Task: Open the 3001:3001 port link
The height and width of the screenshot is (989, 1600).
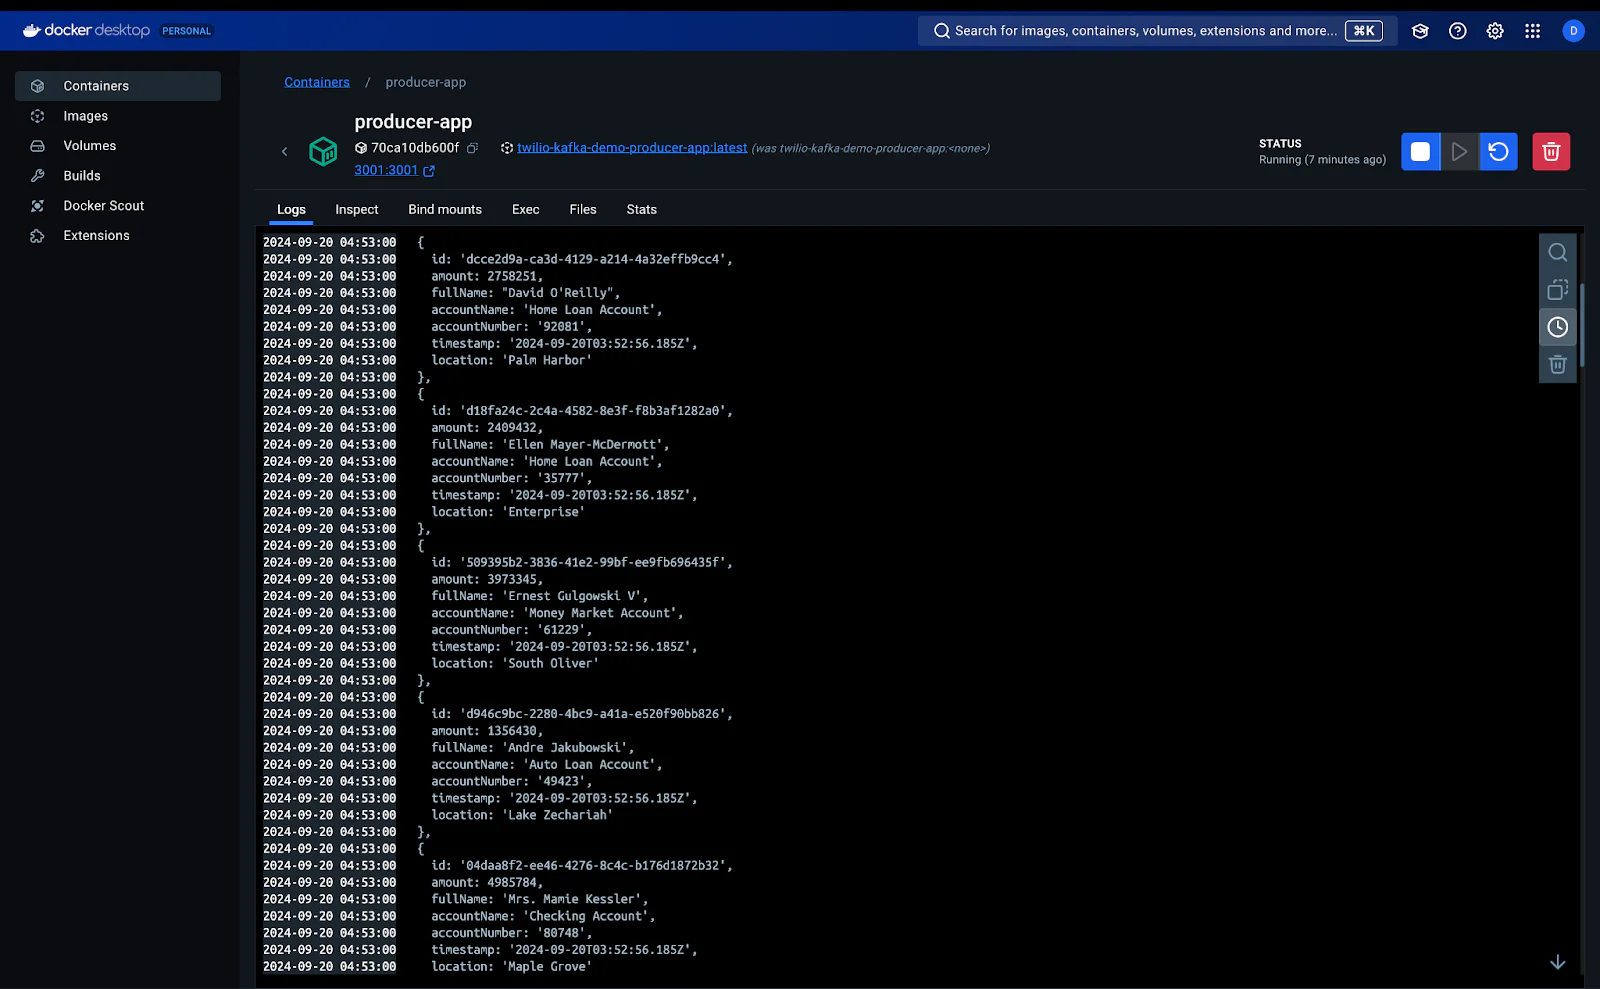Action: coord(394,170)
